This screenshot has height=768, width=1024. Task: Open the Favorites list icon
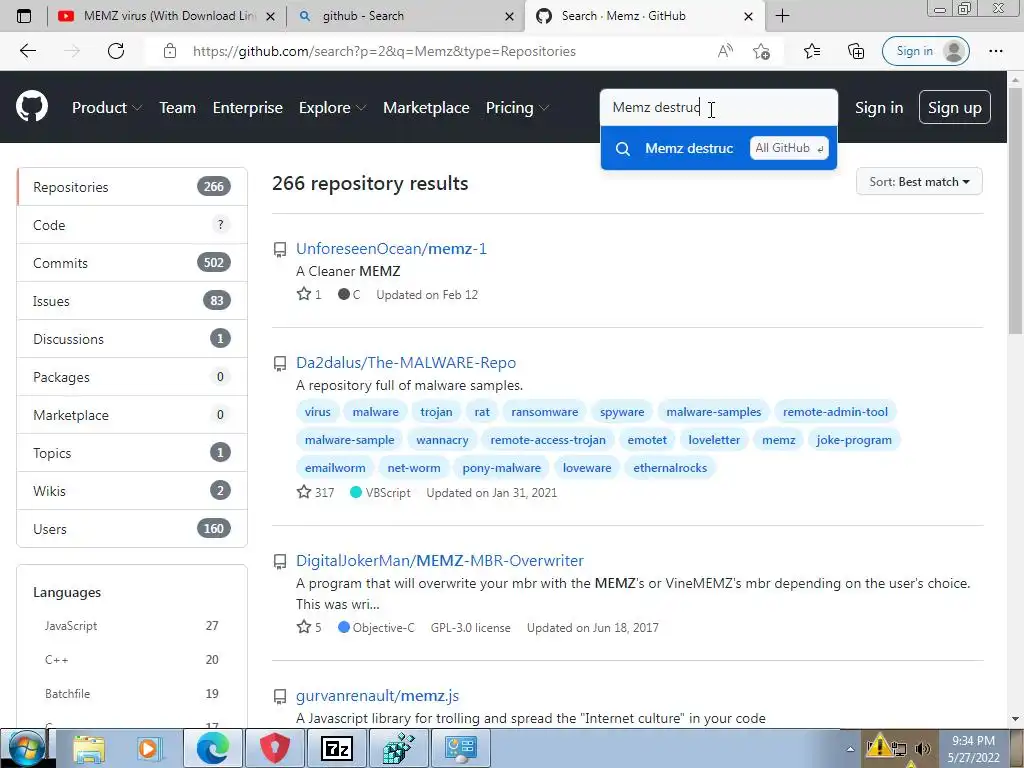[812, 51]
